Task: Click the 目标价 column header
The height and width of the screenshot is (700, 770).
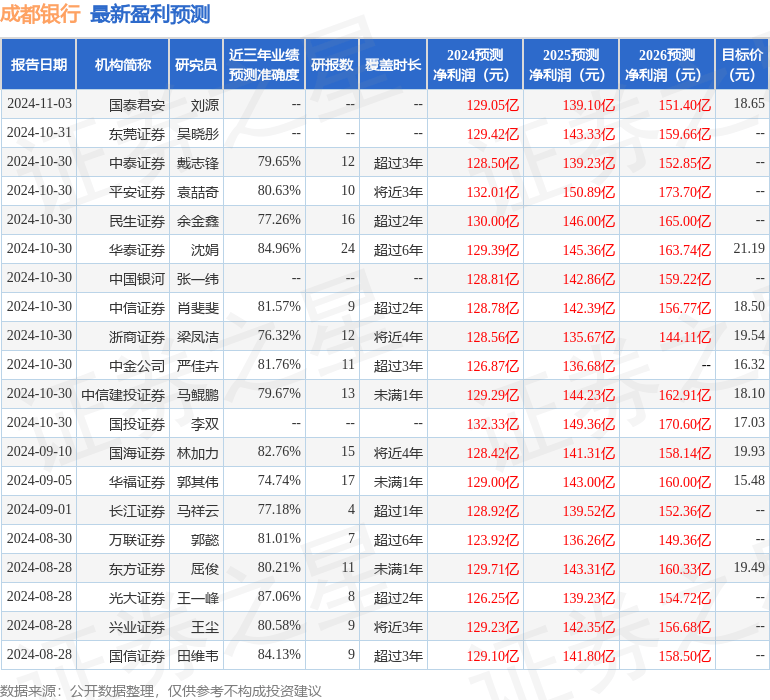Action: (x=742, y=64)
